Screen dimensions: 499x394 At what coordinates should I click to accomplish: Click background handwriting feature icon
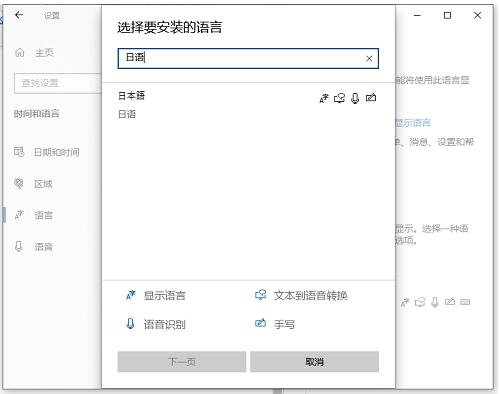[450, 302]
